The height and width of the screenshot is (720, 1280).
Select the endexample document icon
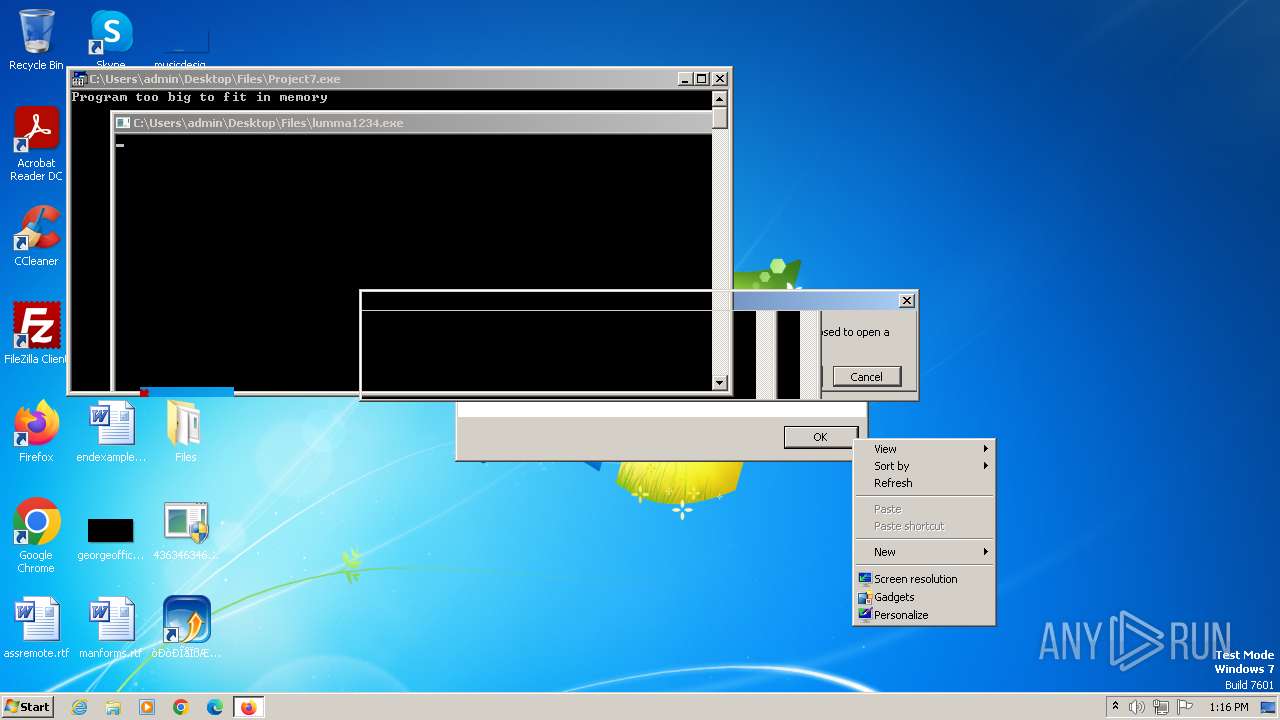click(111, 431)
